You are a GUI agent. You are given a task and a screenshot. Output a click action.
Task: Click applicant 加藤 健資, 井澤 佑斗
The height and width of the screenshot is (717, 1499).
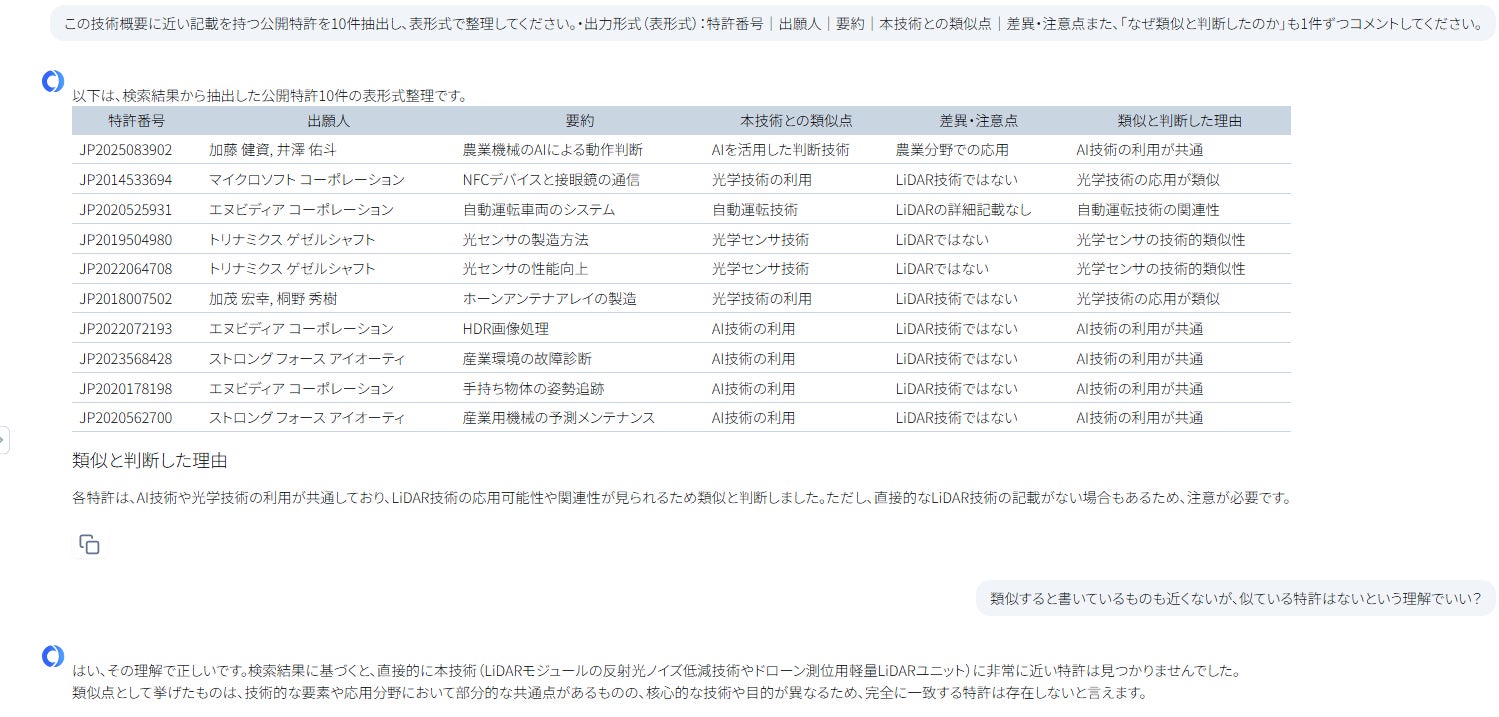coord(273,150)
